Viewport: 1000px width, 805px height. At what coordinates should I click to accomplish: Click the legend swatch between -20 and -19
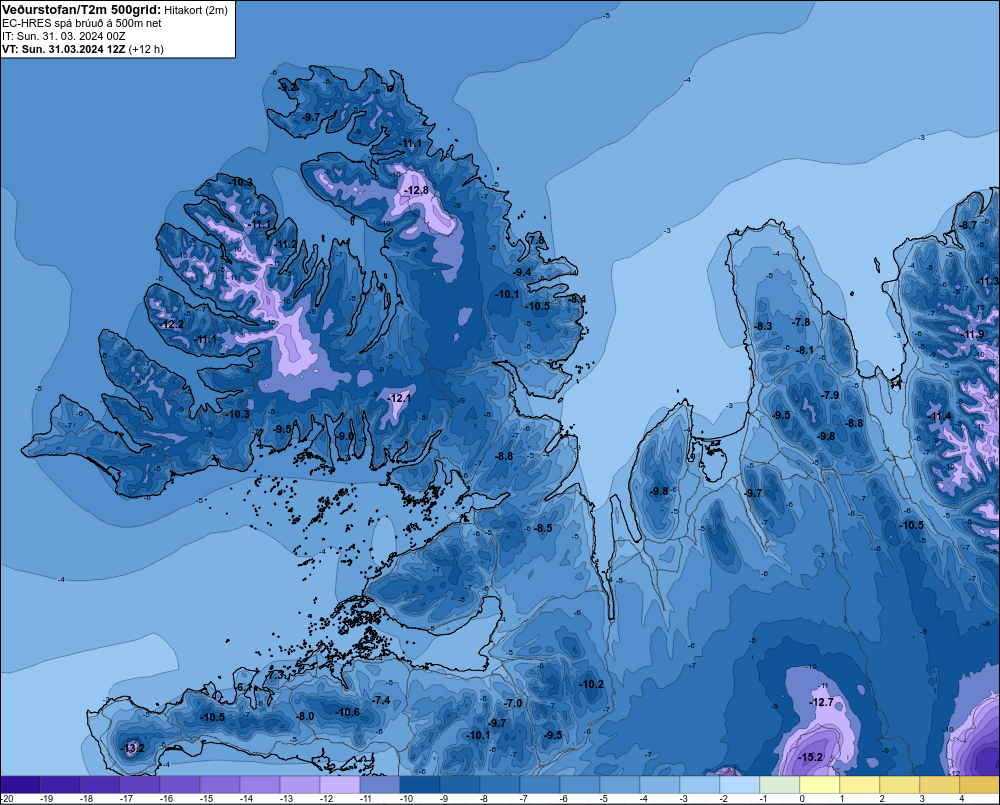point(20,784)
